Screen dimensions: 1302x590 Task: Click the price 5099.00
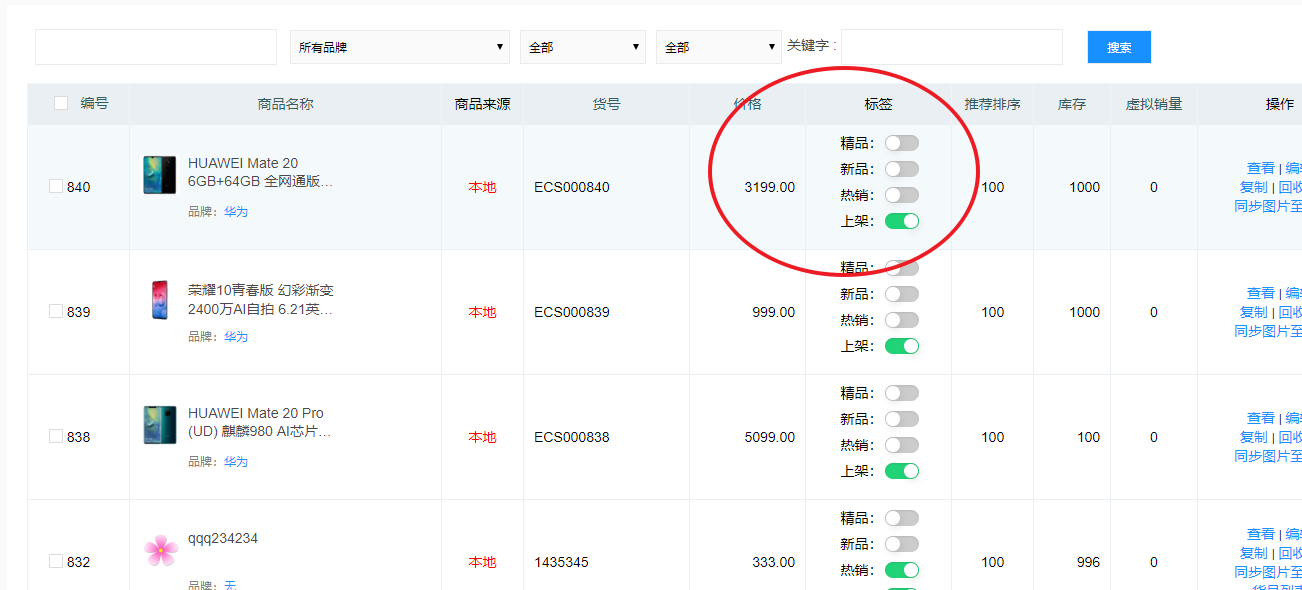[x=770, y=437]
